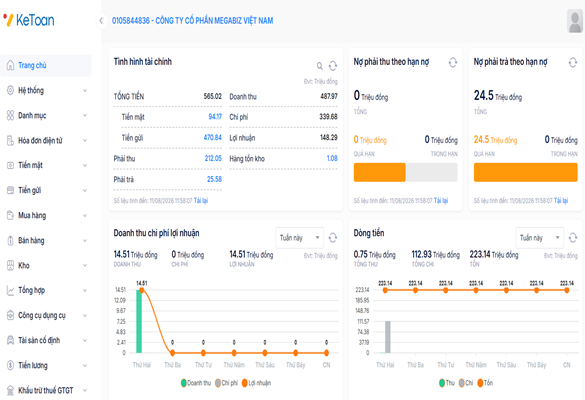Click the Hóa đơn điện tử icon
This screenshot has height=400, width=585.
(x=10, y=140)
